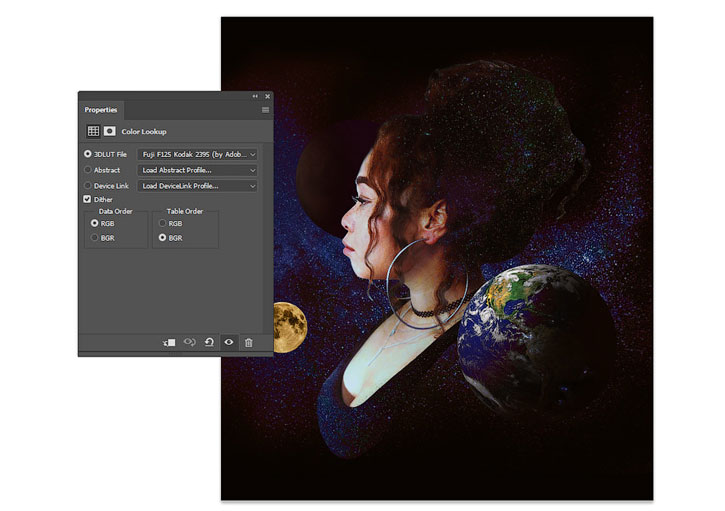The height and width of the screenshot is (511, 725).
Task: Select the 3DLUT File radio button
Action: click(x=87, y=154)
